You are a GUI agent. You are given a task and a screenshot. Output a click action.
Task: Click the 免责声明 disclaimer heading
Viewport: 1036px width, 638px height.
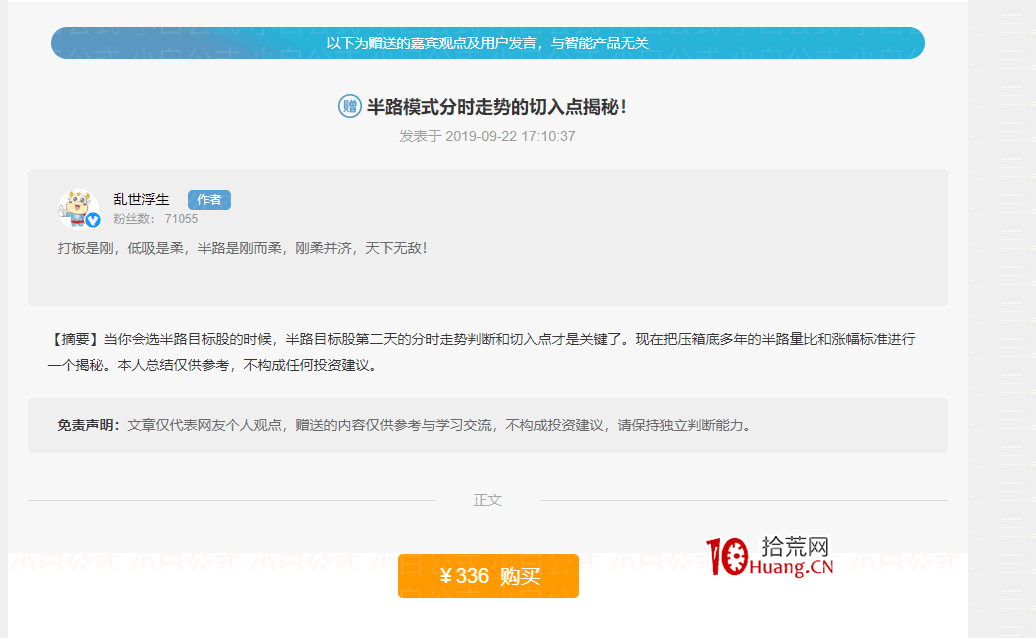[86, 423]
